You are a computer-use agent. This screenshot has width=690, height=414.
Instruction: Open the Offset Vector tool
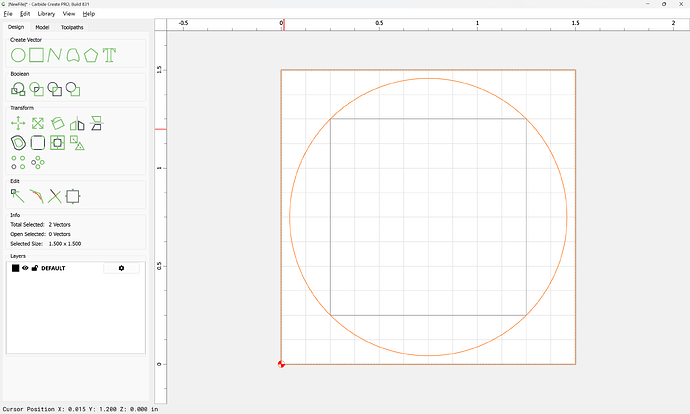[17, 143]
